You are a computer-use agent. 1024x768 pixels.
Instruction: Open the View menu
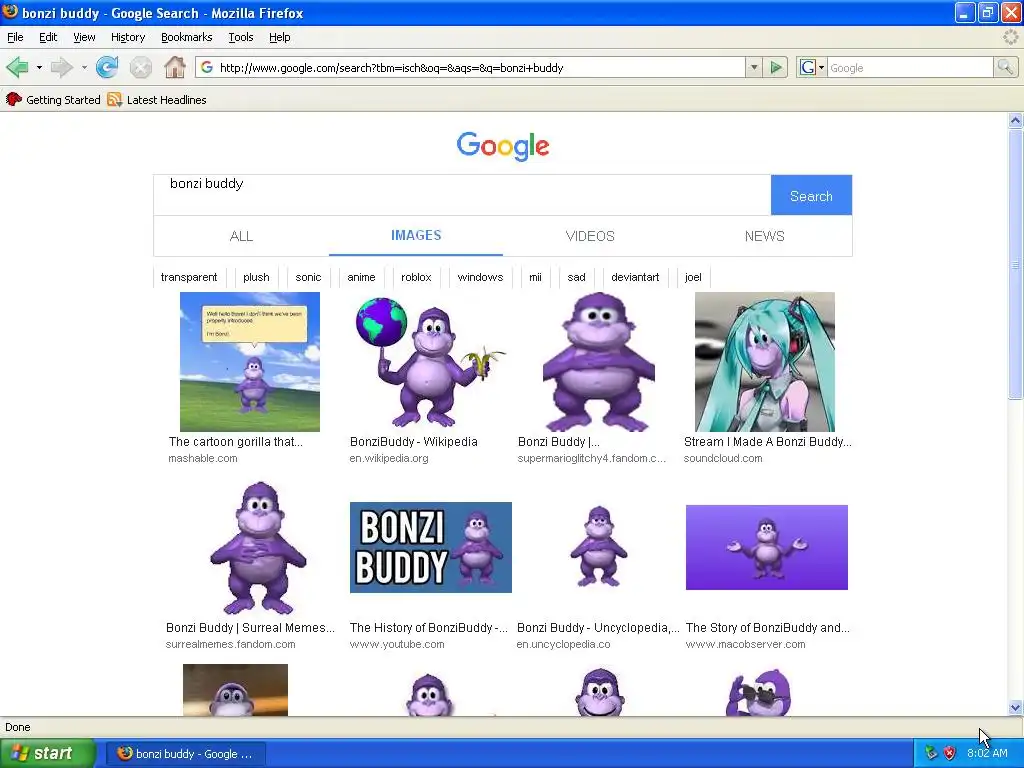(84, 37)
